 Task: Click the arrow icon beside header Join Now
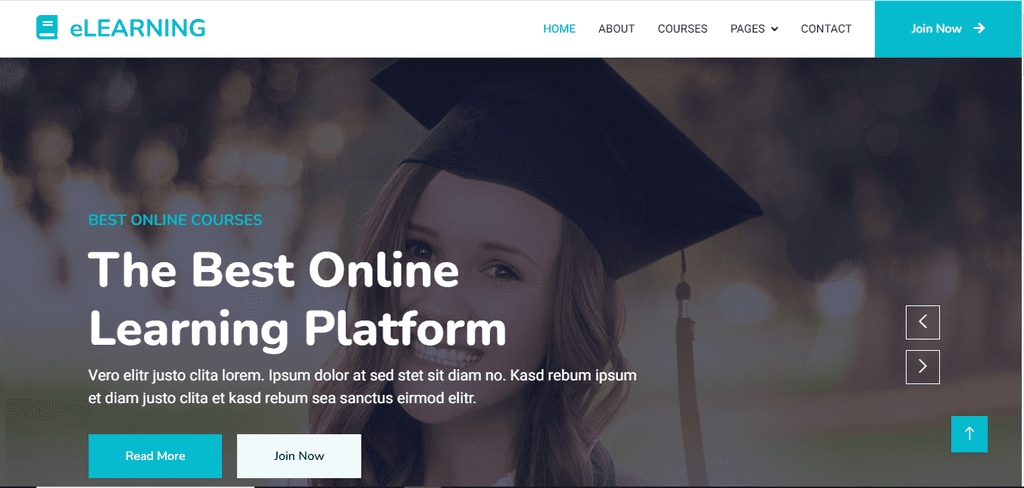pyautogui.click(x=978, y=28)
